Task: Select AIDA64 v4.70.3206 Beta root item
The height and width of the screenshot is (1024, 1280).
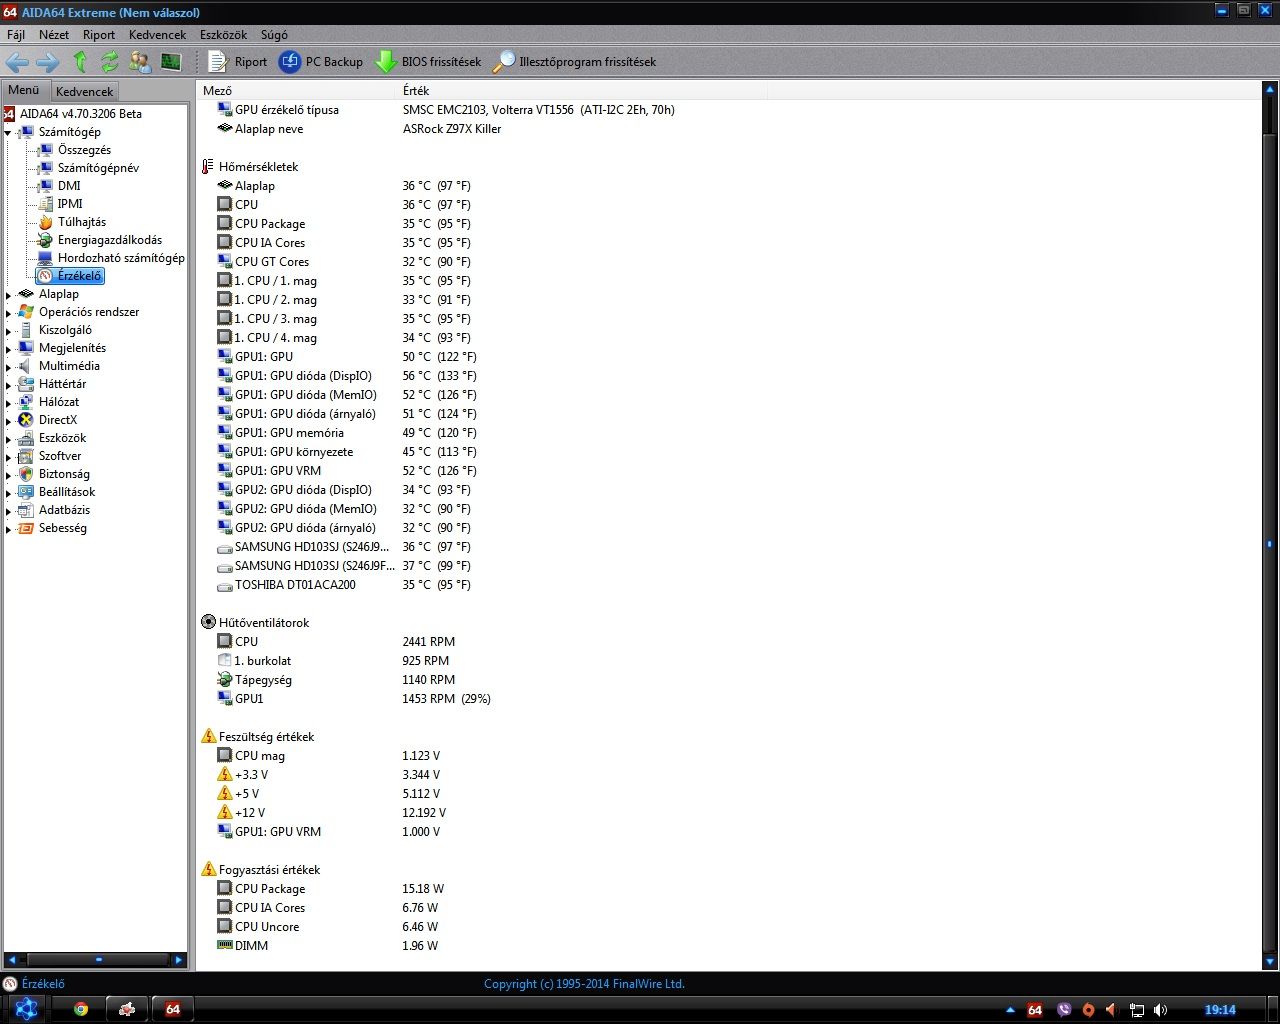Action: [x=81, y=114]
